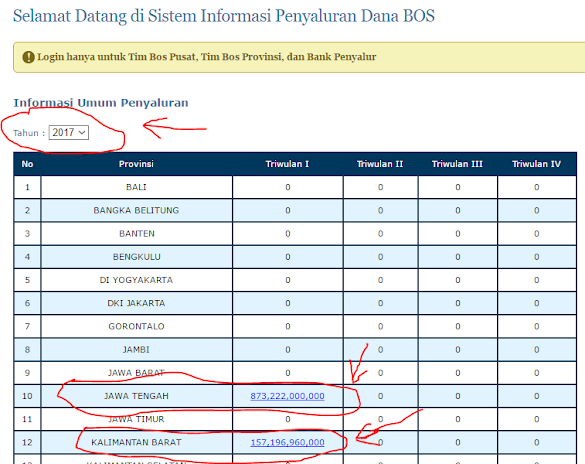Click the "Triwulan I" column header

click(287, 164)
